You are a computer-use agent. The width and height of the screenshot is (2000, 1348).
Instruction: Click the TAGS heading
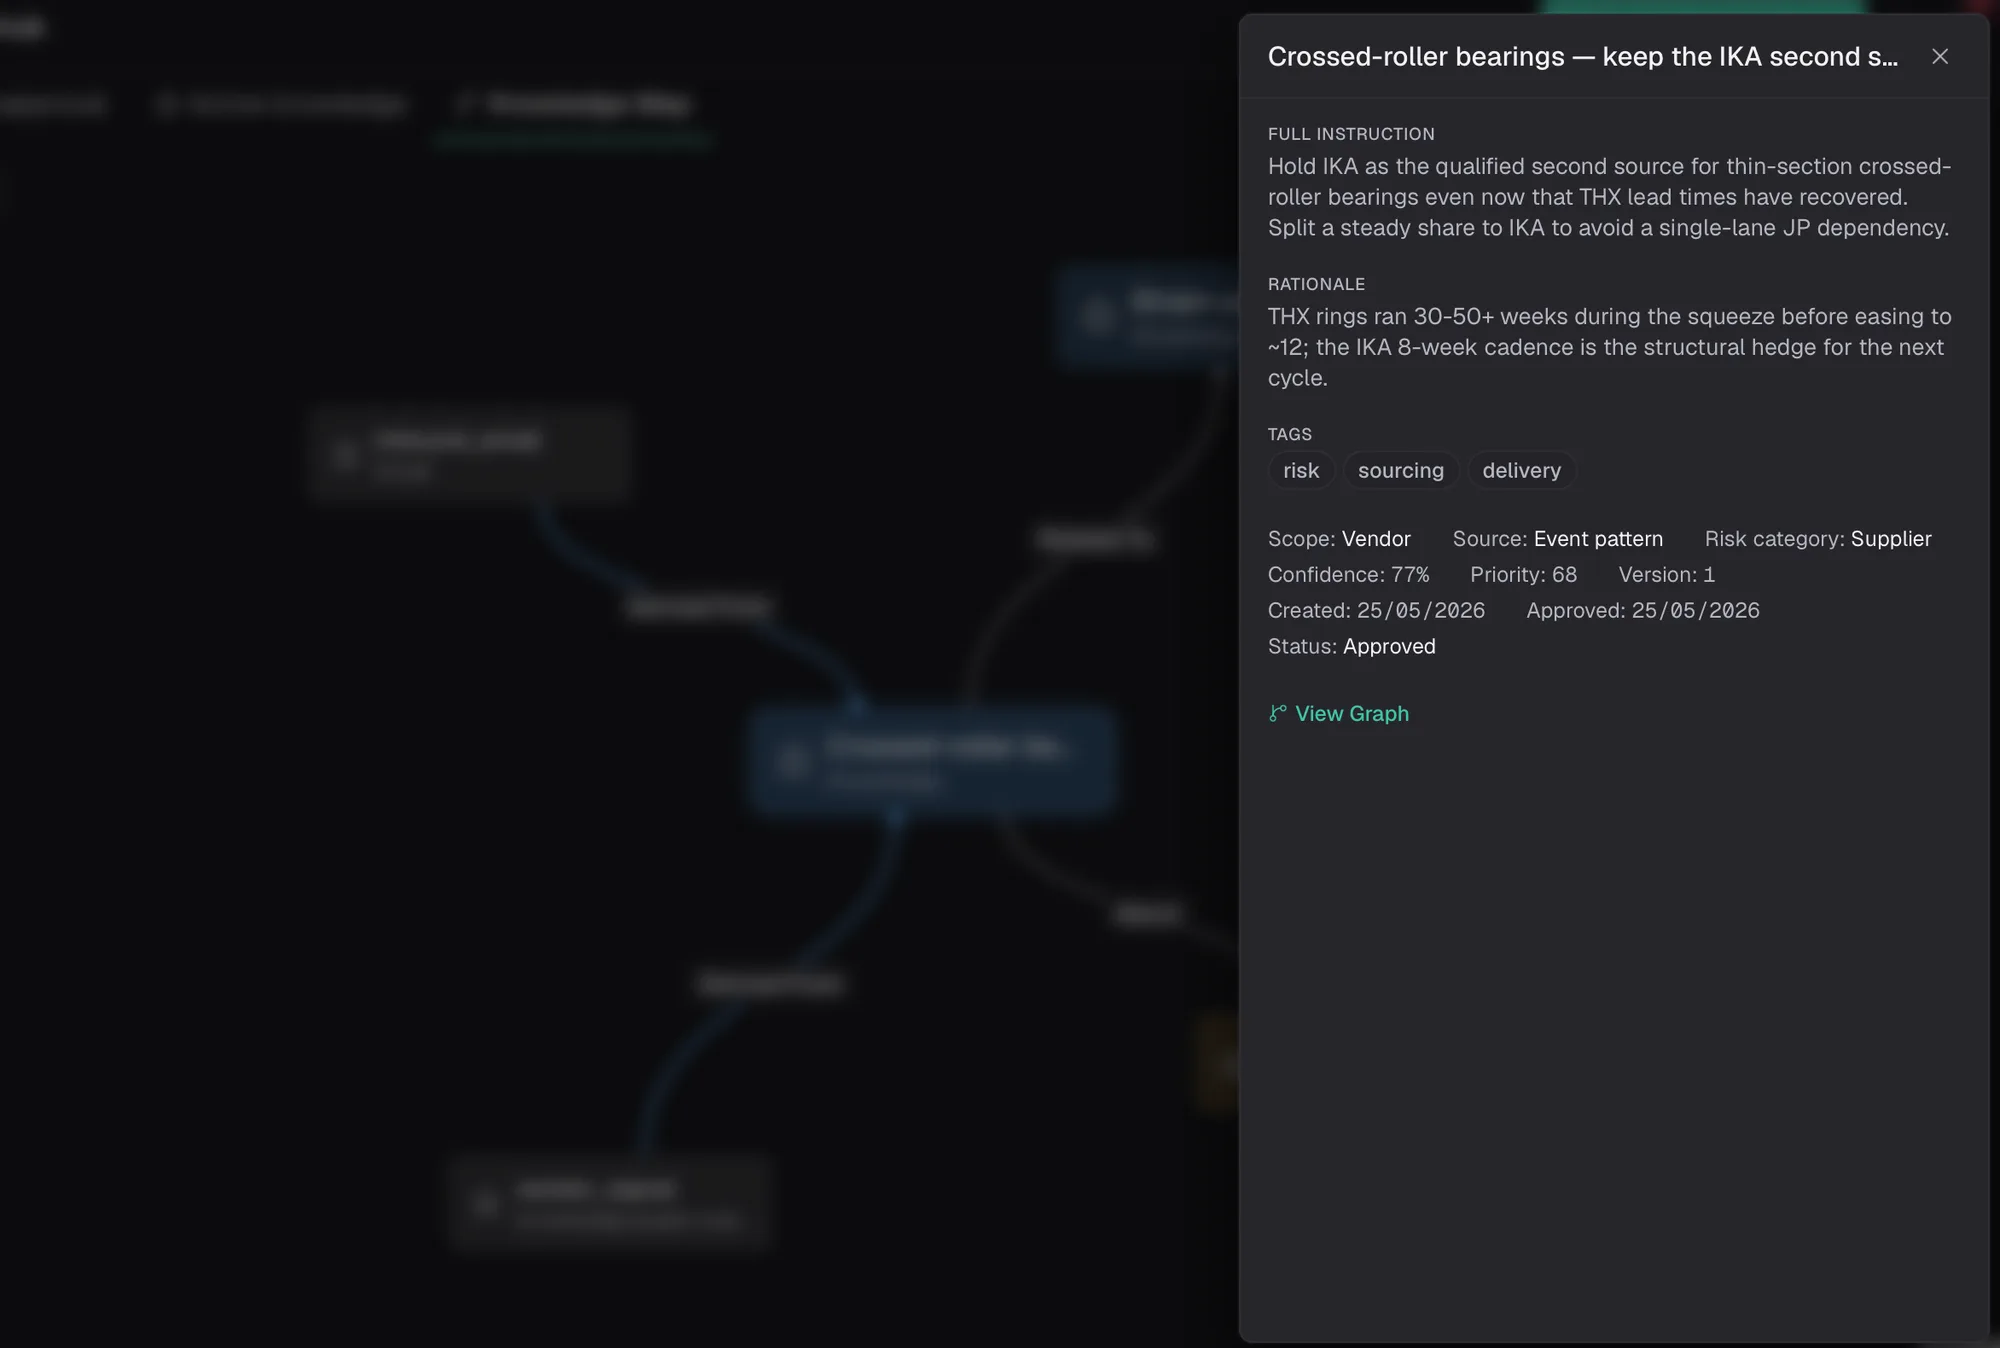point(1289,434)
